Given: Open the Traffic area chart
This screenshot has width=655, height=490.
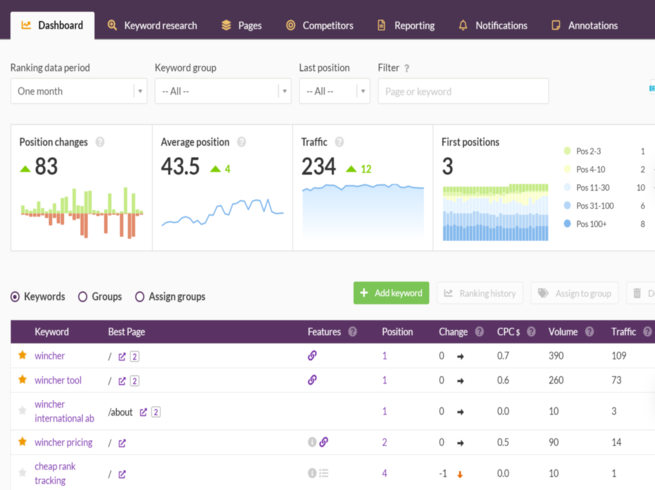Looking at the screenshot, I should tap(363, 210).
